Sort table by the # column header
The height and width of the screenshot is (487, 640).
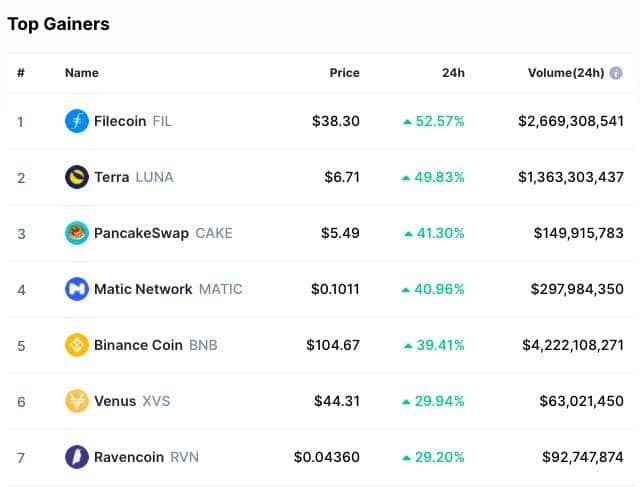coord(21,73)
